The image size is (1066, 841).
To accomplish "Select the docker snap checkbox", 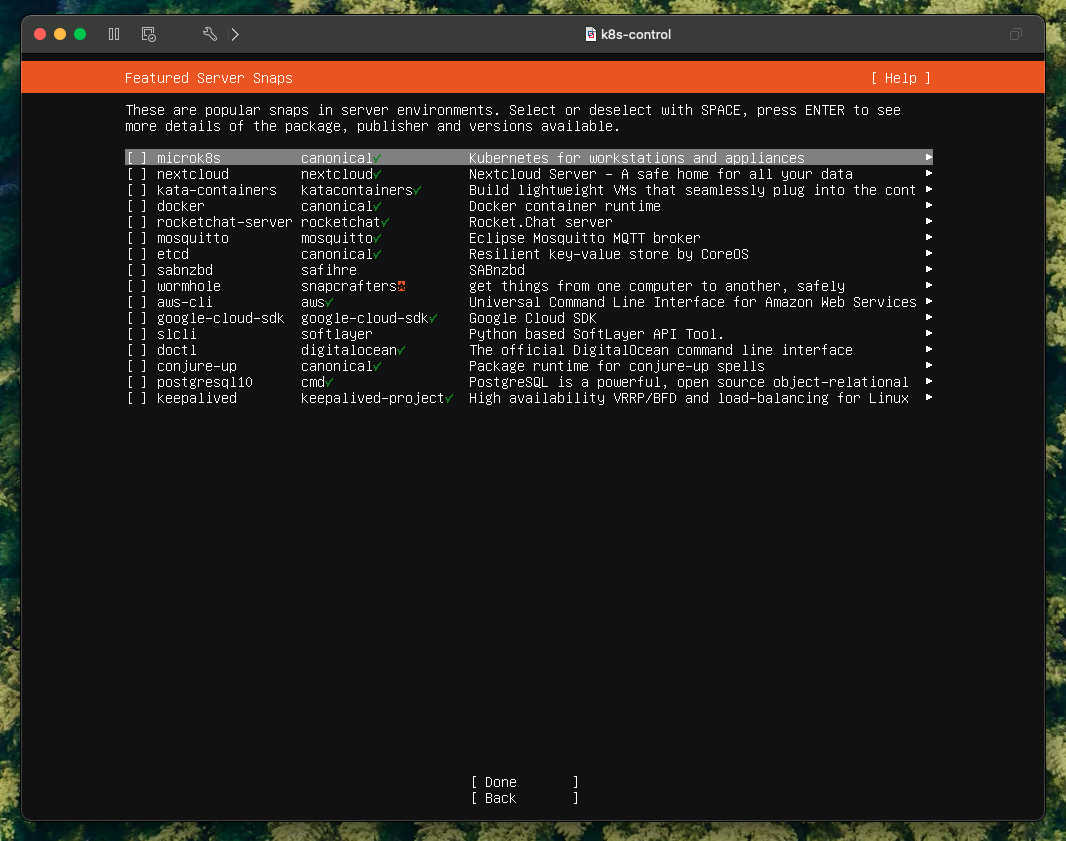I will click(x=137, y=206).
